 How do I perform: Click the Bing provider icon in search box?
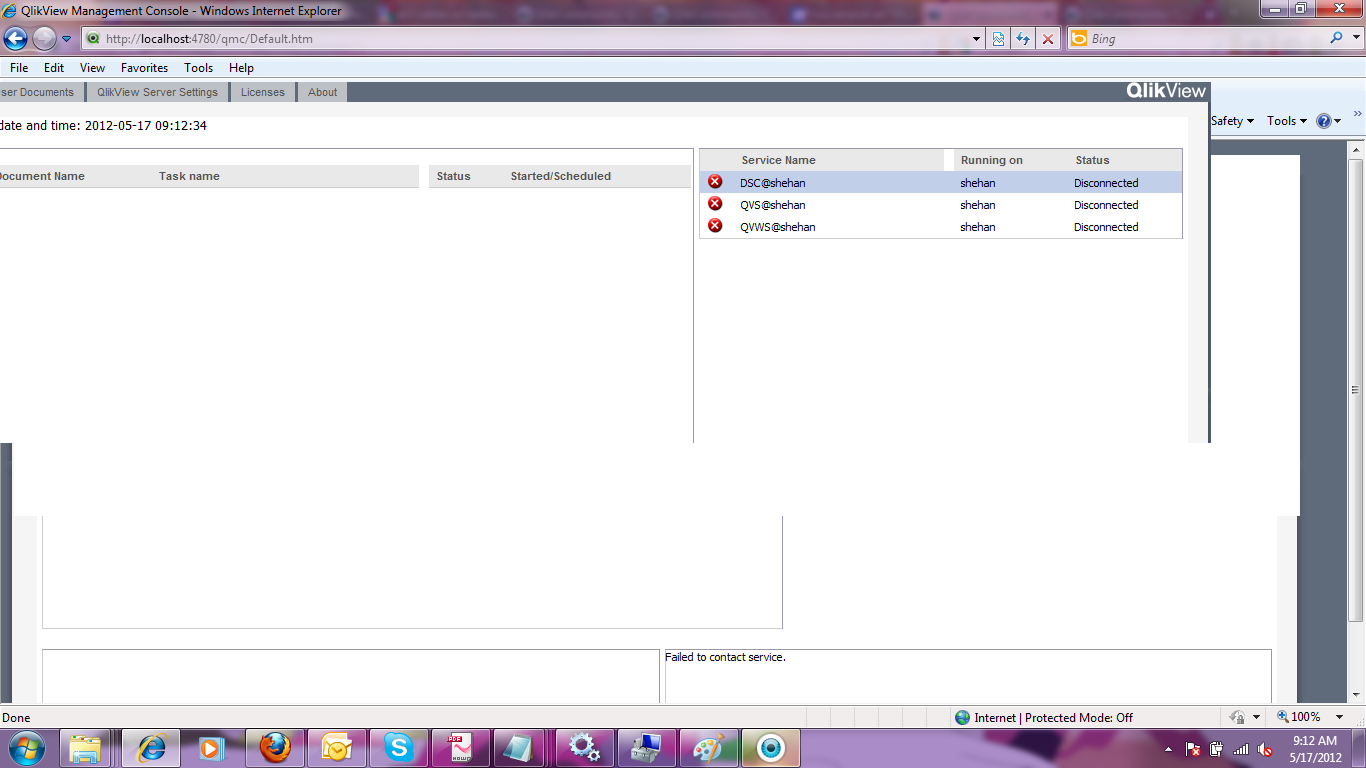tap(1079, 39)
